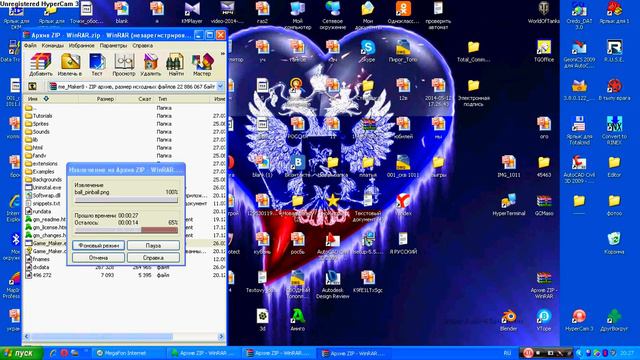Open the VType desktop icon
Viewport: 640px width, 360px height.
544,320
